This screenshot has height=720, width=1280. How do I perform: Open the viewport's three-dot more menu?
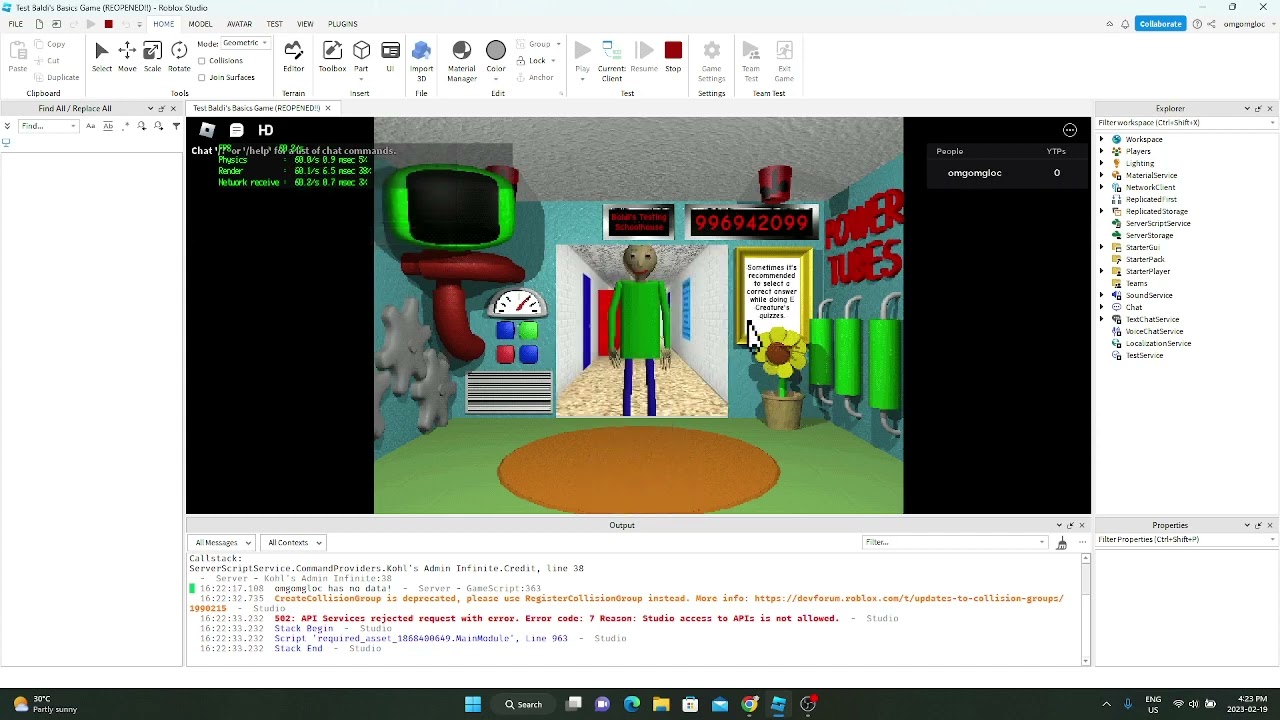pyautogui.click(x=1070, y=130)
